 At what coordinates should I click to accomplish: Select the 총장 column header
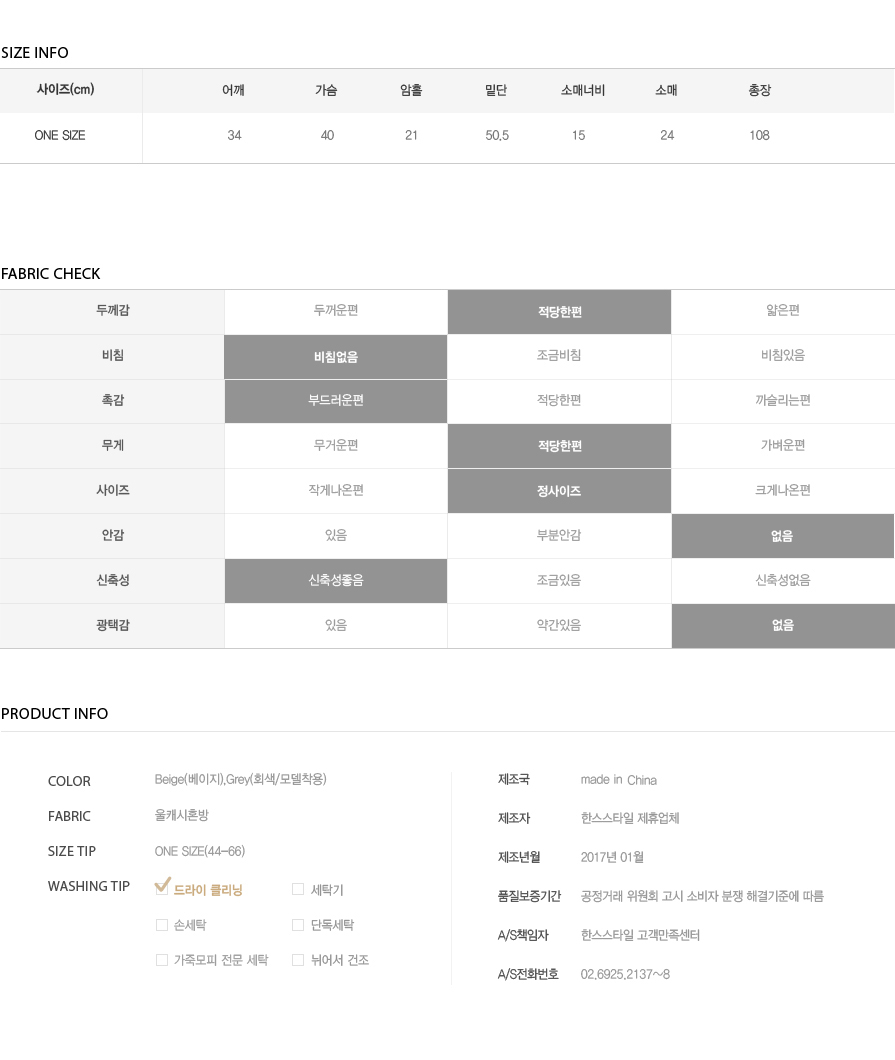point(760,90)
